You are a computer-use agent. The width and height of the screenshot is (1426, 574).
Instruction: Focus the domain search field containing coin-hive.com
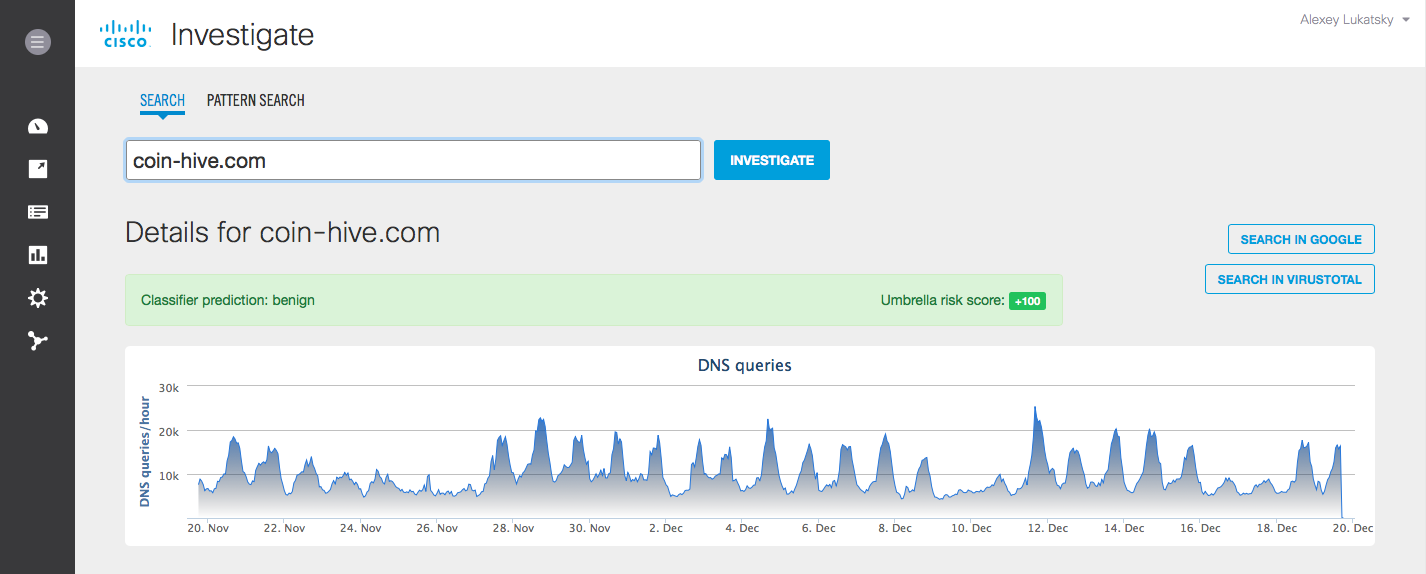[x=413, y=160]
